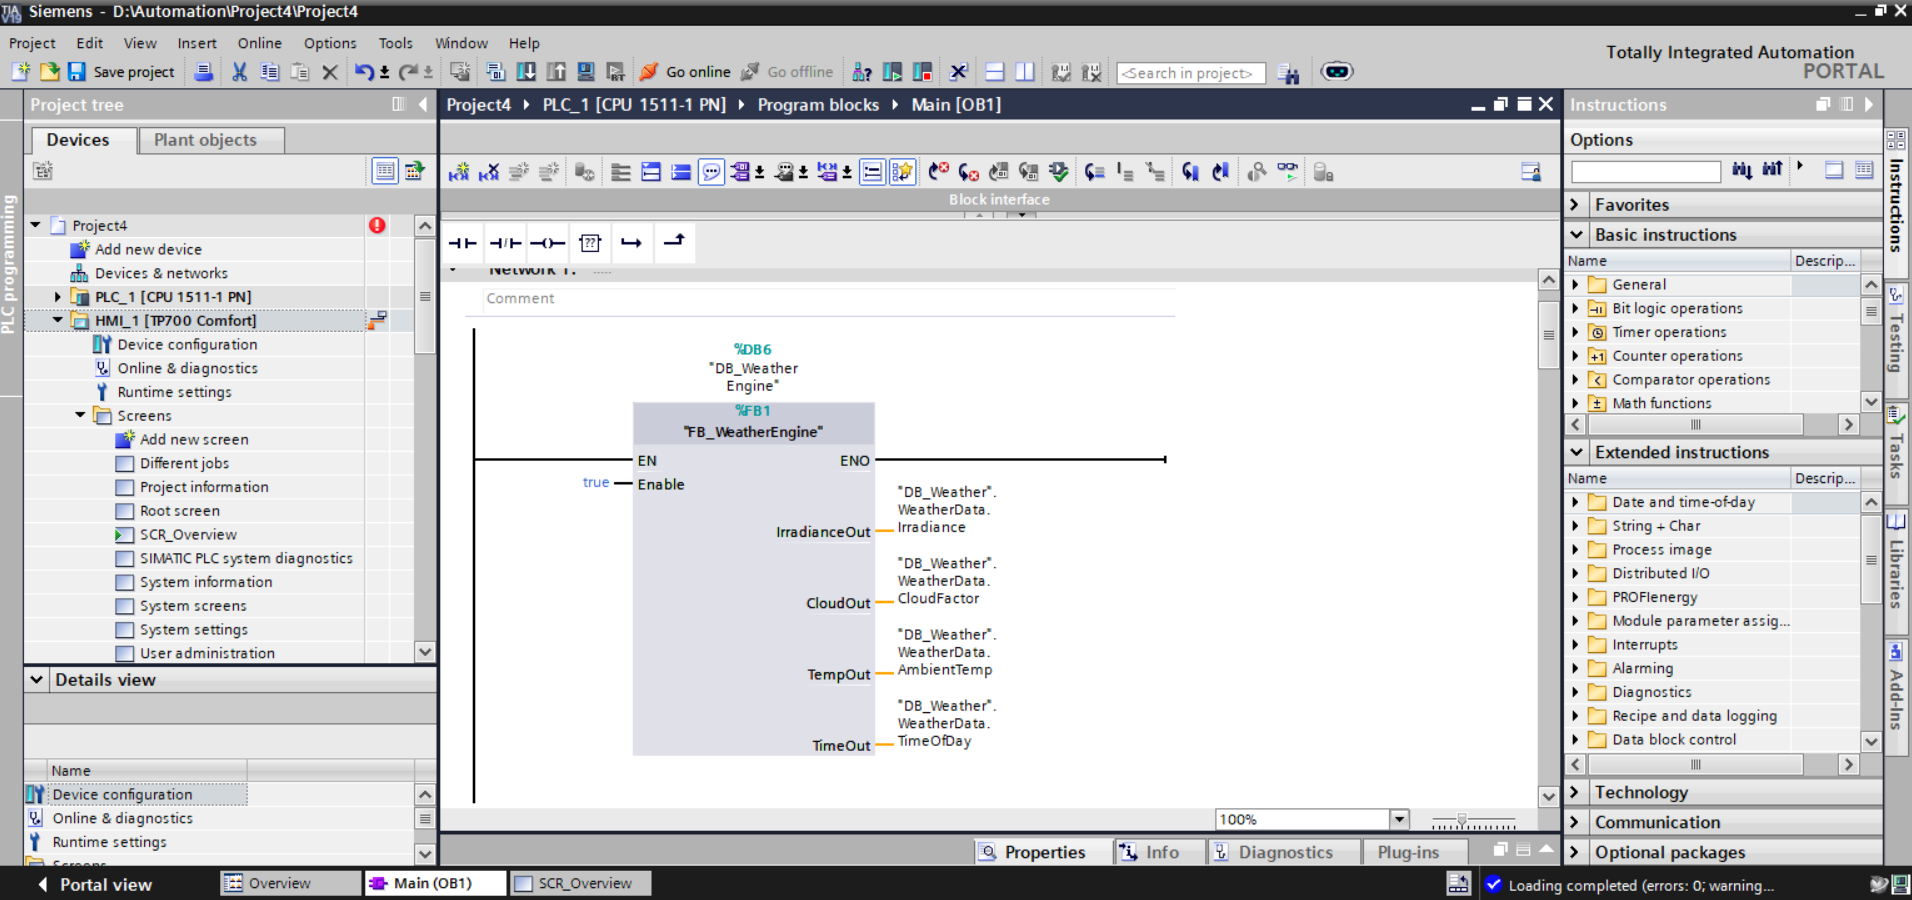
Task: Expand the PLC_1 [CPU 1511-1 PN] node
Action: [58, 297]
